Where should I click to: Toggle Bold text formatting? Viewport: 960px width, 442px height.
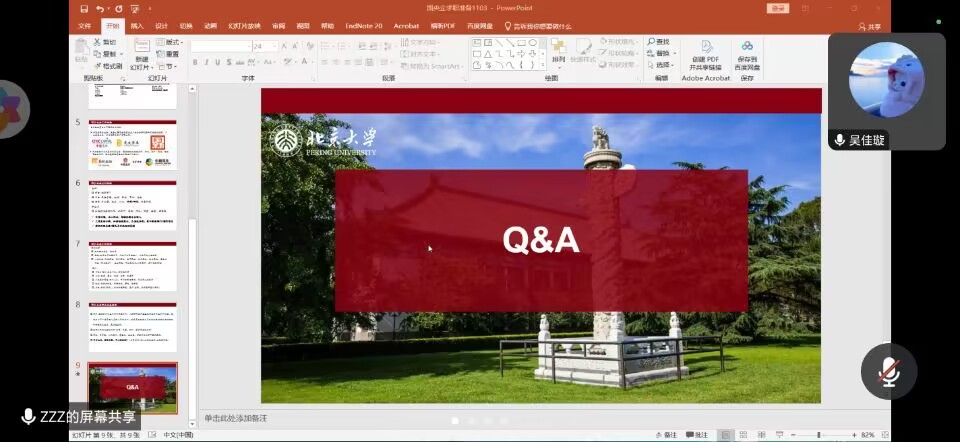tap(194, 62)
